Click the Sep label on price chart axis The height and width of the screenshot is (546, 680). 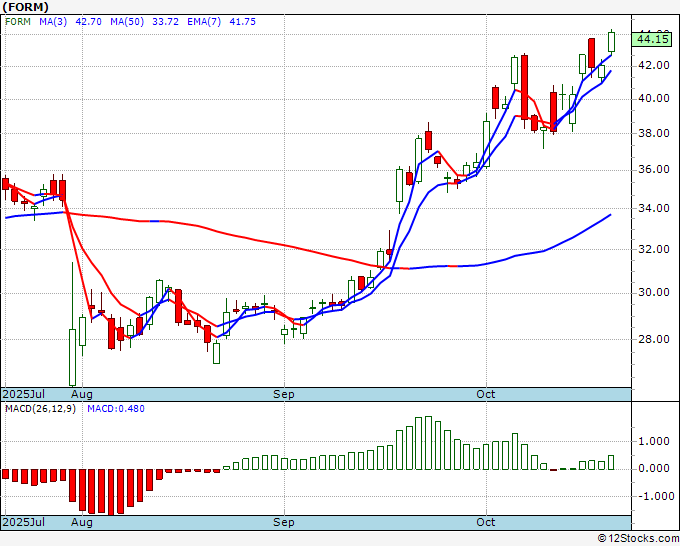tap(284, 394)
